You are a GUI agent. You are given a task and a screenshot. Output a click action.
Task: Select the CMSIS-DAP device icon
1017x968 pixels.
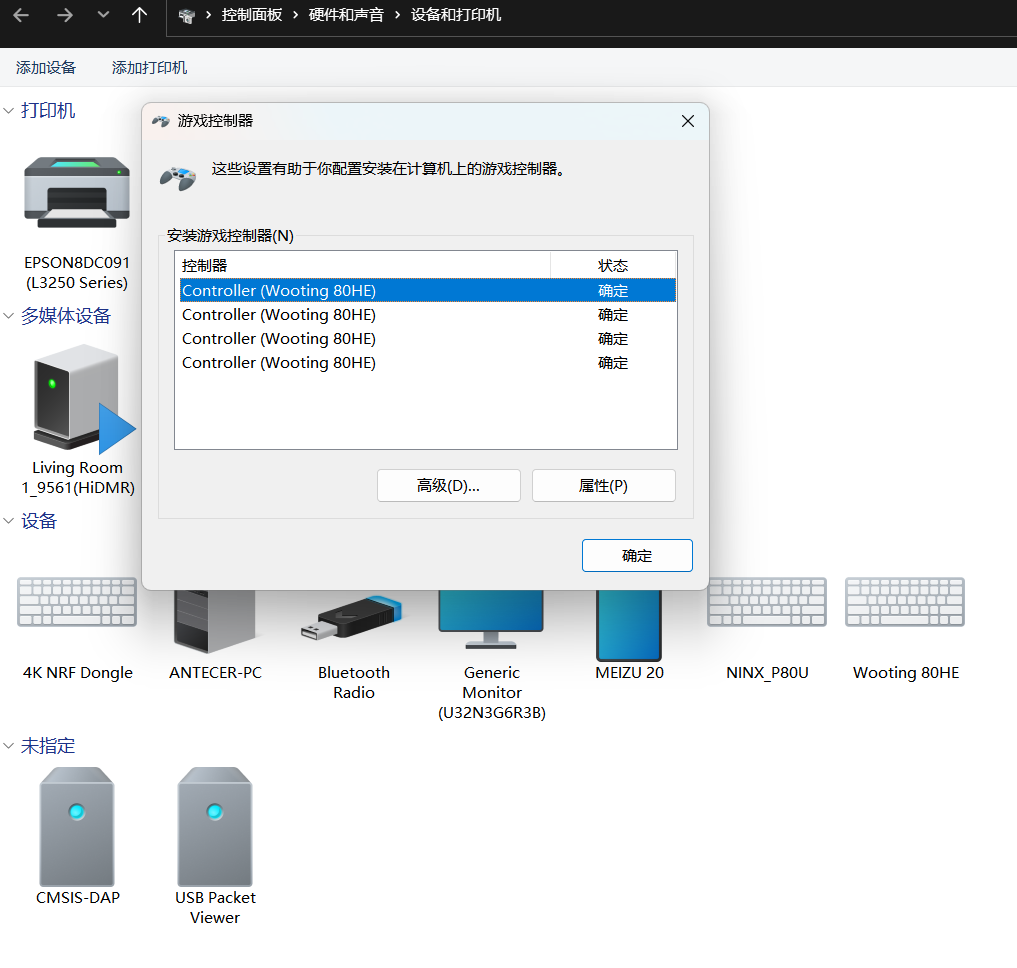point(77,827)
